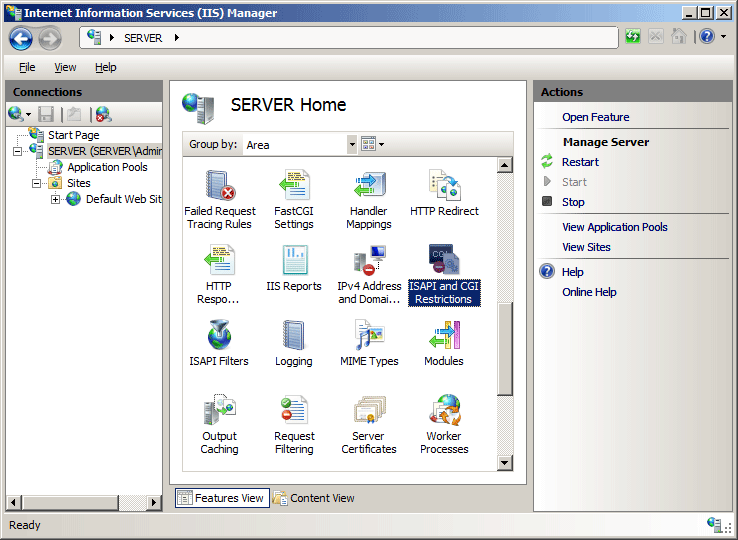The height and width of the screenshot is (540, 738).
Task: Click breadcrumb arrow after SERVER
Action: point(176,38)
